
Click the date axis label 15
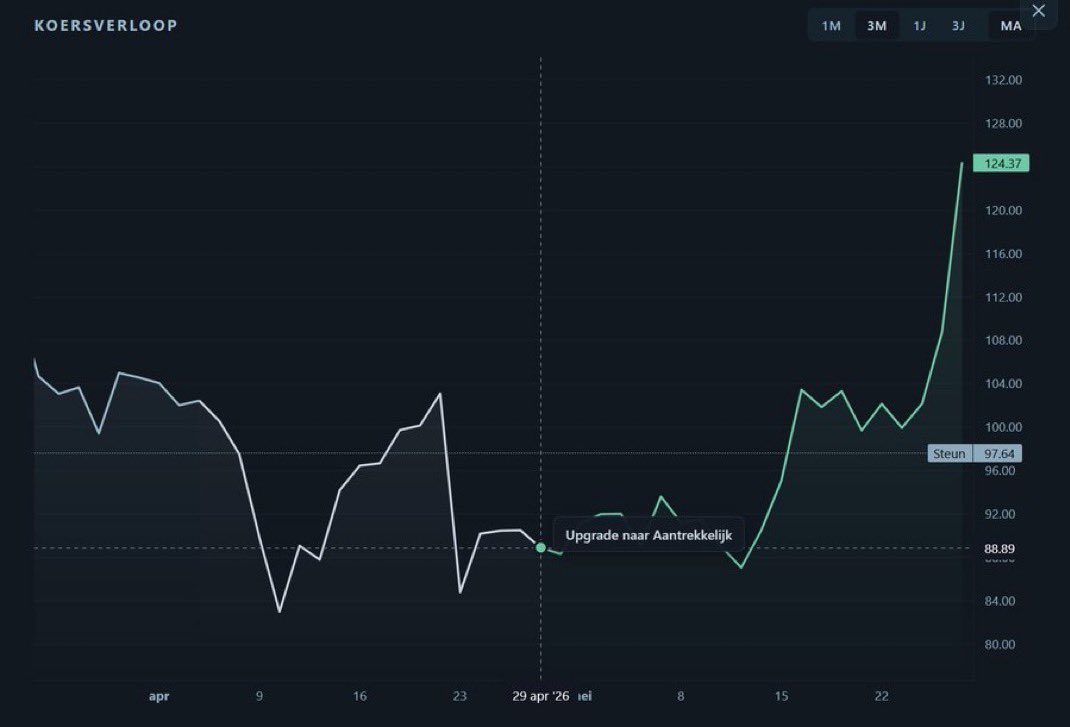pos(781,696)
